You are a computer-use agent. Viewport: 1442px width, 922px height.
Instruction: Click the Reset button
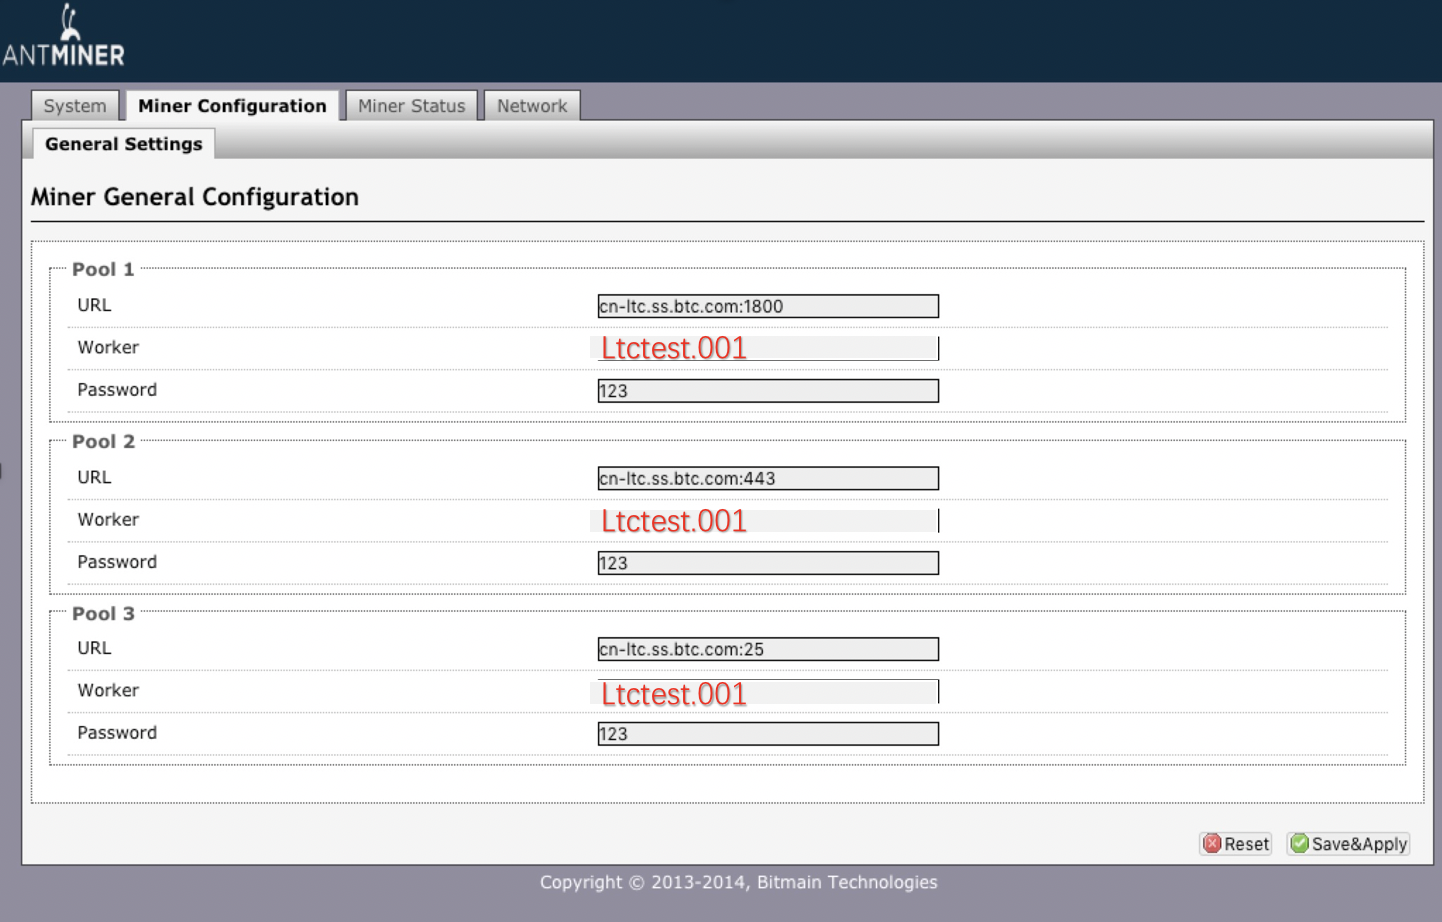tap(1237, 843)
